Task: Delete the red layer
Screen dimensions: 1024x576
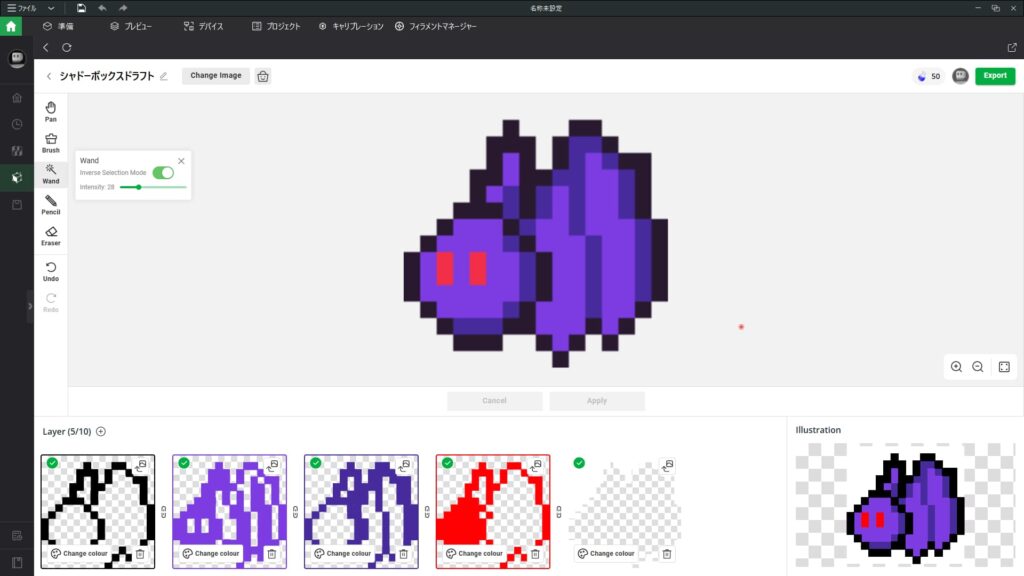Action: 535,554
